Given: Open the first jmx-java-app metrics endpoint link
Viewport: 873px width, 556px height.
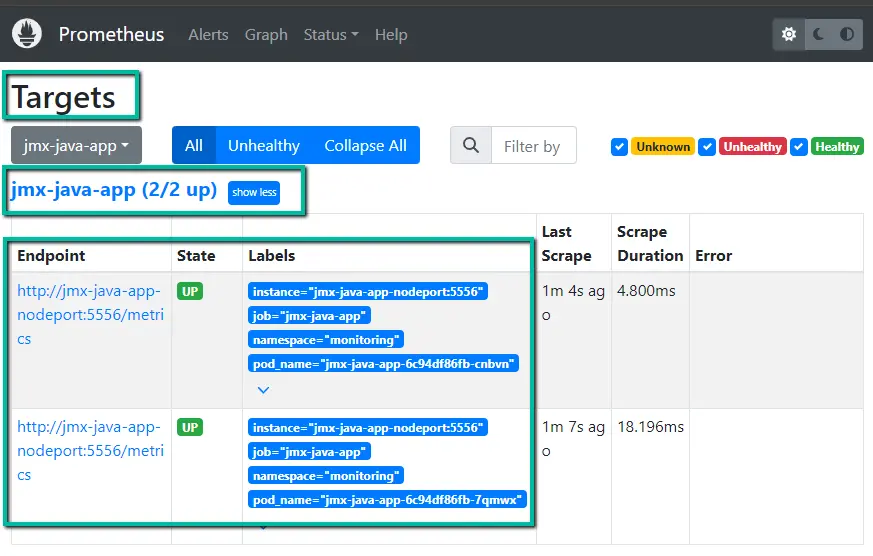Looking at the screenshot, I should 88,314.
